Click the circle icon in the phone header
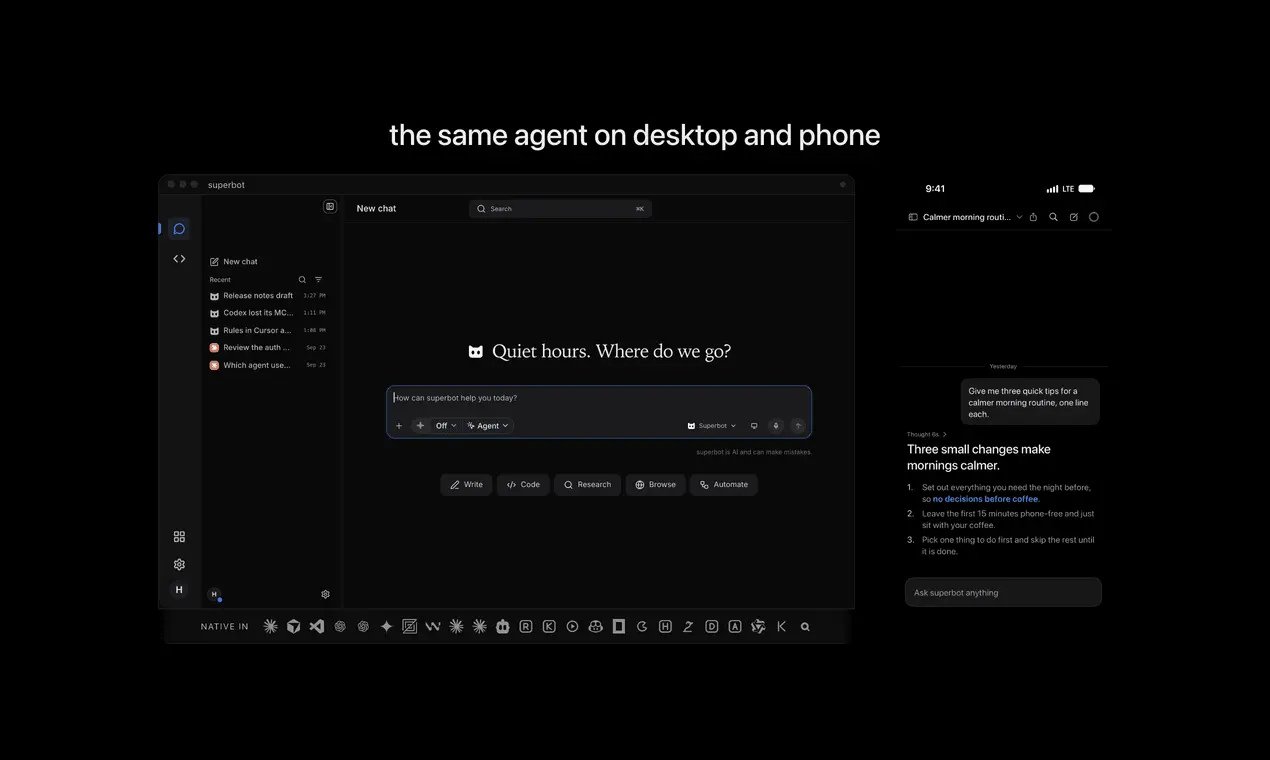The height and width of the screenshot is (760, 1270). click(x=1093, y=217)
